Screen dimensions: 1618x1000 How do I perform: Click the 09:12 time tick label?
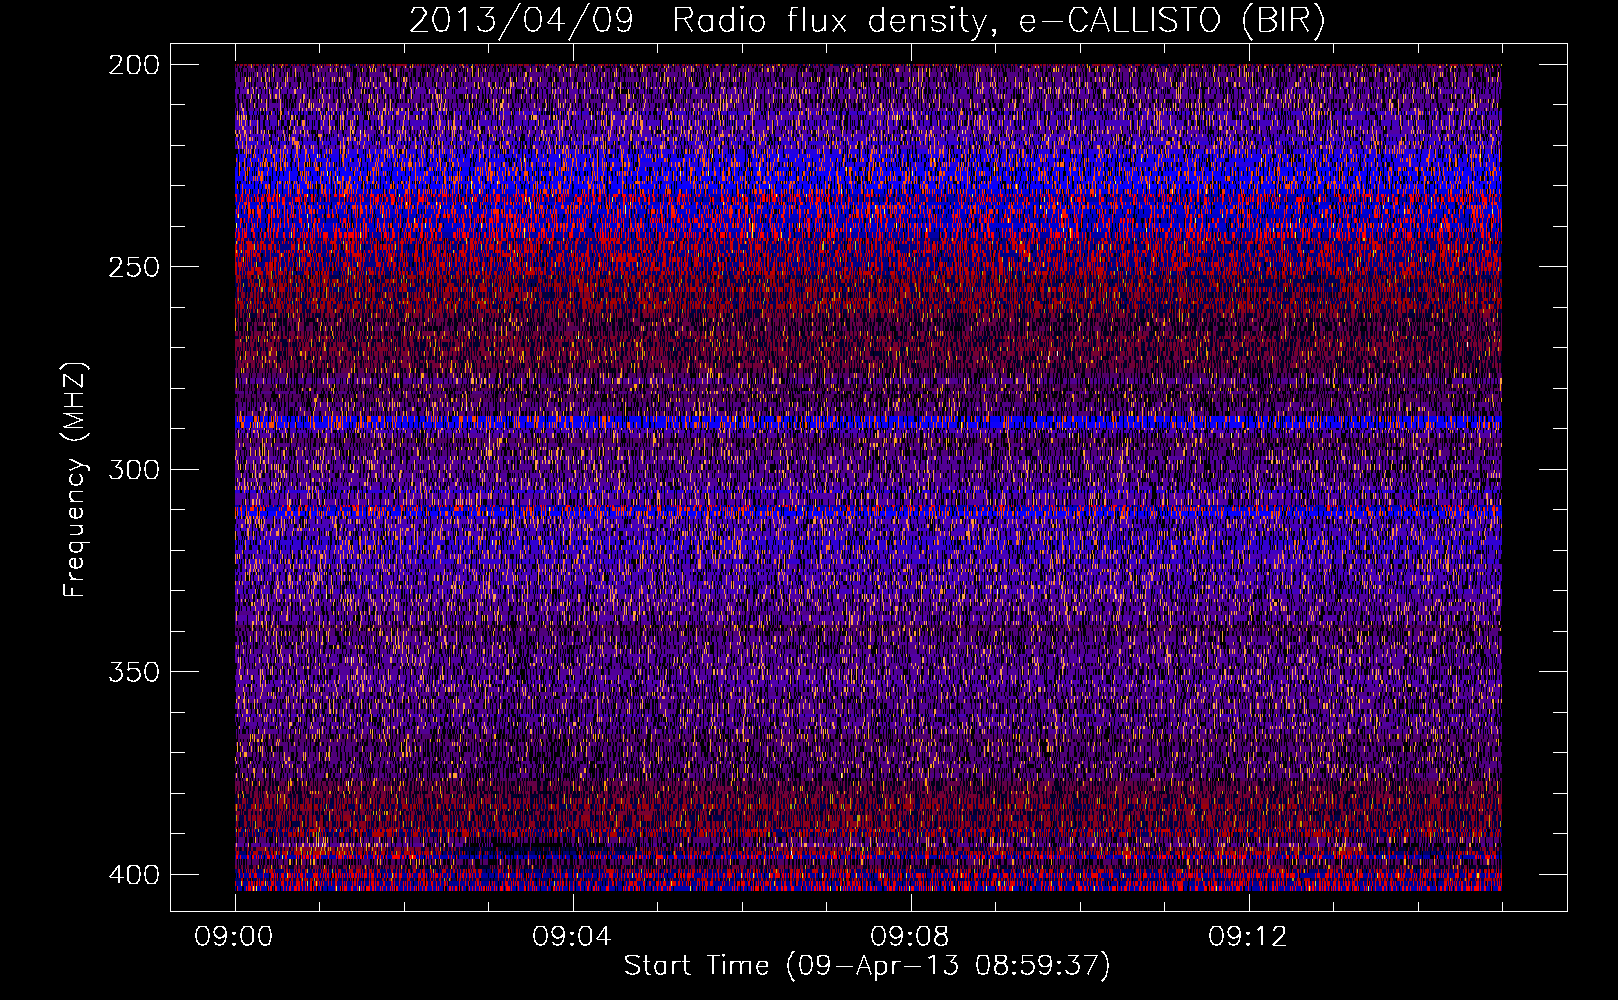pyautogui.click(x=1248, y=936)
